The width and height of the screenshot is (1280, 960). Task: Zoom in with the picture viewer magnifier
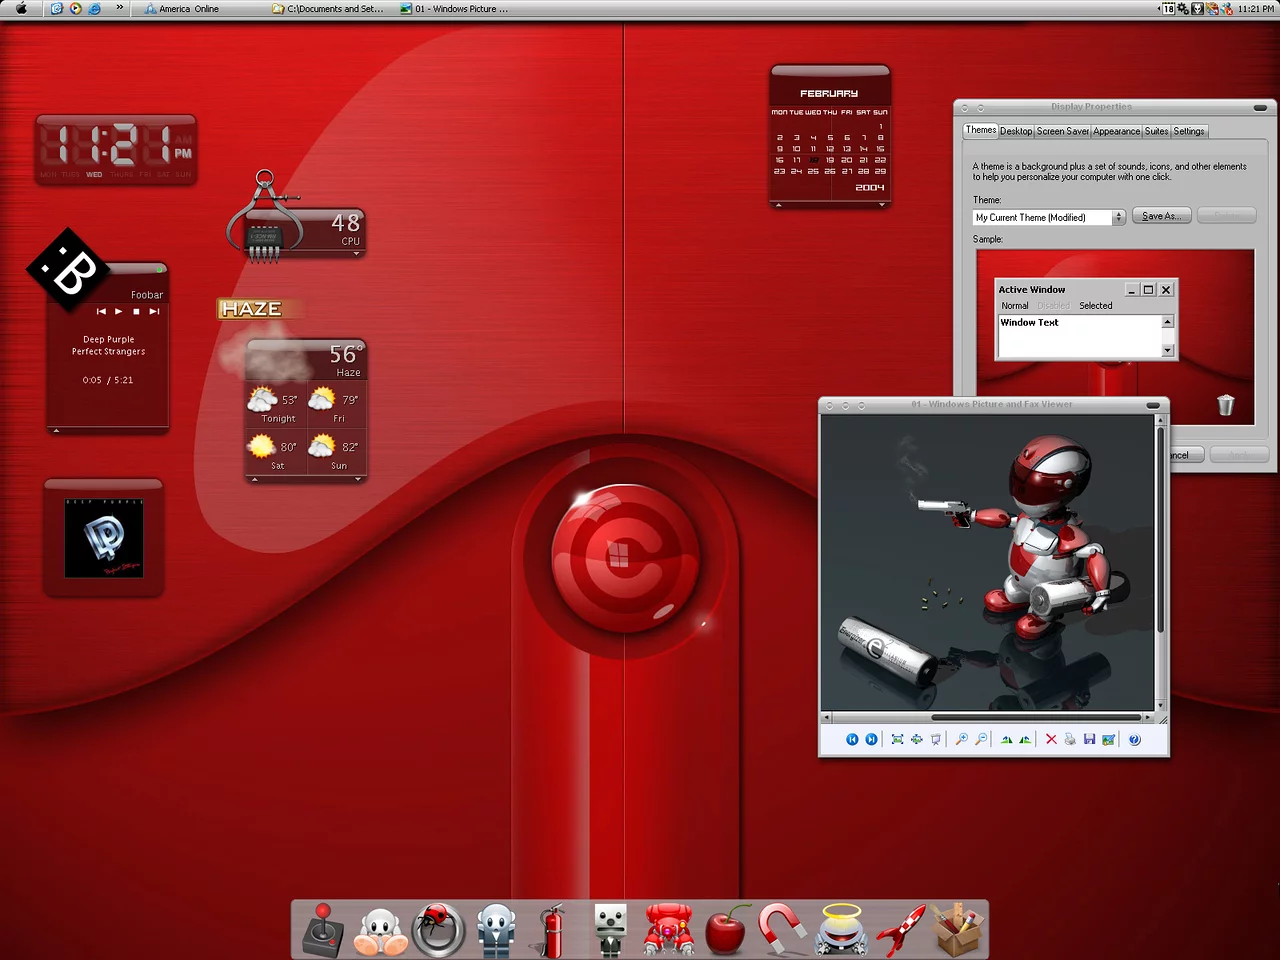coord(961,740)
